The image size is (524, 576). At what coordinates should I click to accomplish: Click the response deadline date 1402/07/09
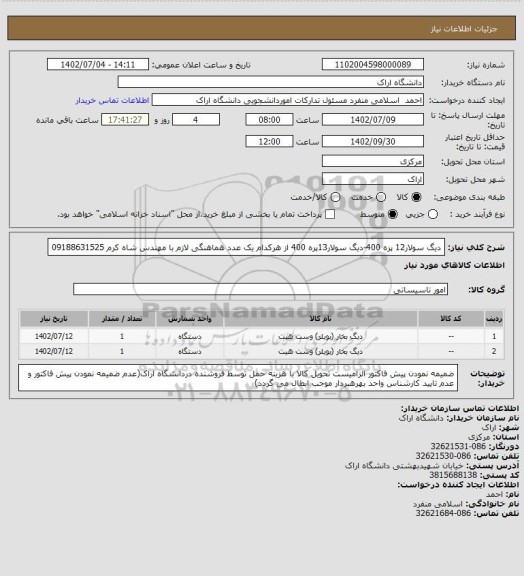coord(373,120)
